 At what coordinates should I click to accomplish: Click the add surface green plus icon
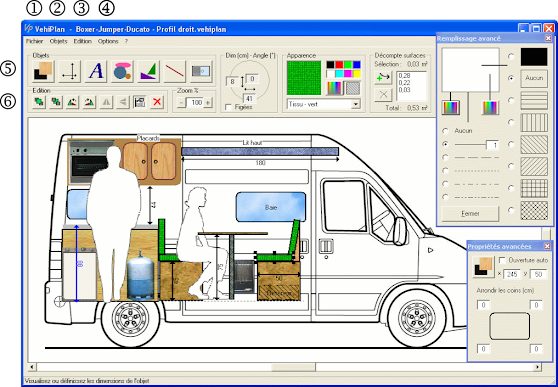383,78
